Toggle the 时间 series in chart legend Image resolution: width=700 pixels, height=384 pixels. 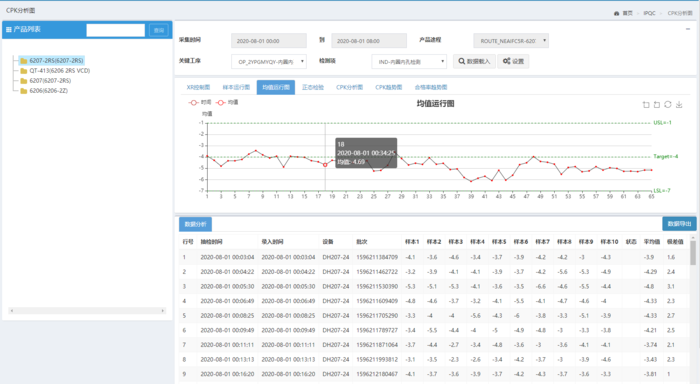coord(200,102)
